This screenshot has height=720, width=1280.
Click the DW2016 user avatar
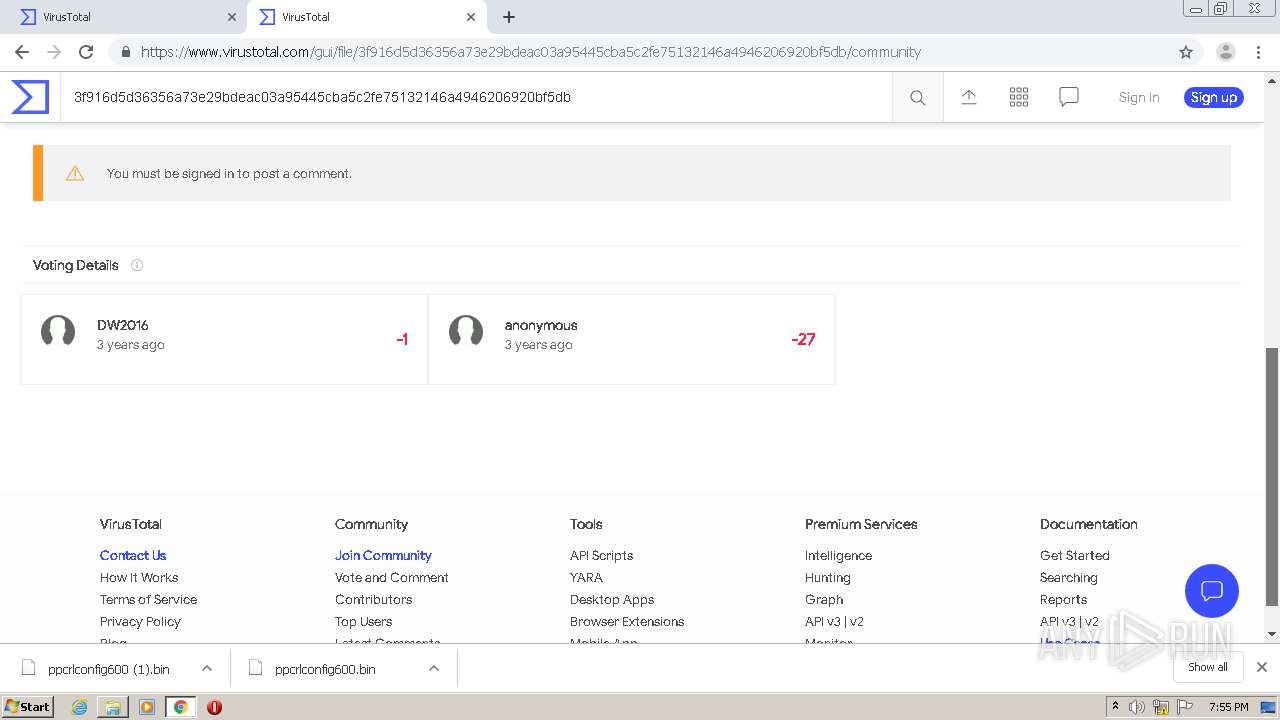[58, 331]
